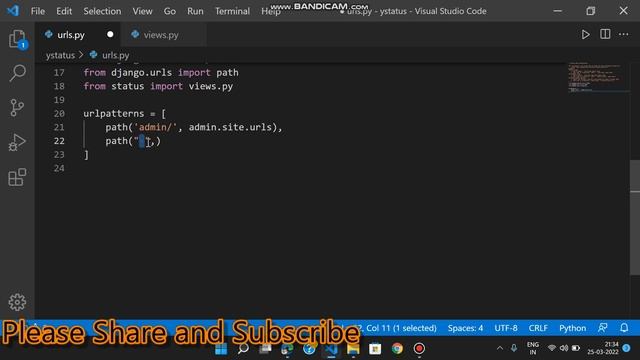
Task: Open File Explorer from taskbar
Action: point(353,349)
